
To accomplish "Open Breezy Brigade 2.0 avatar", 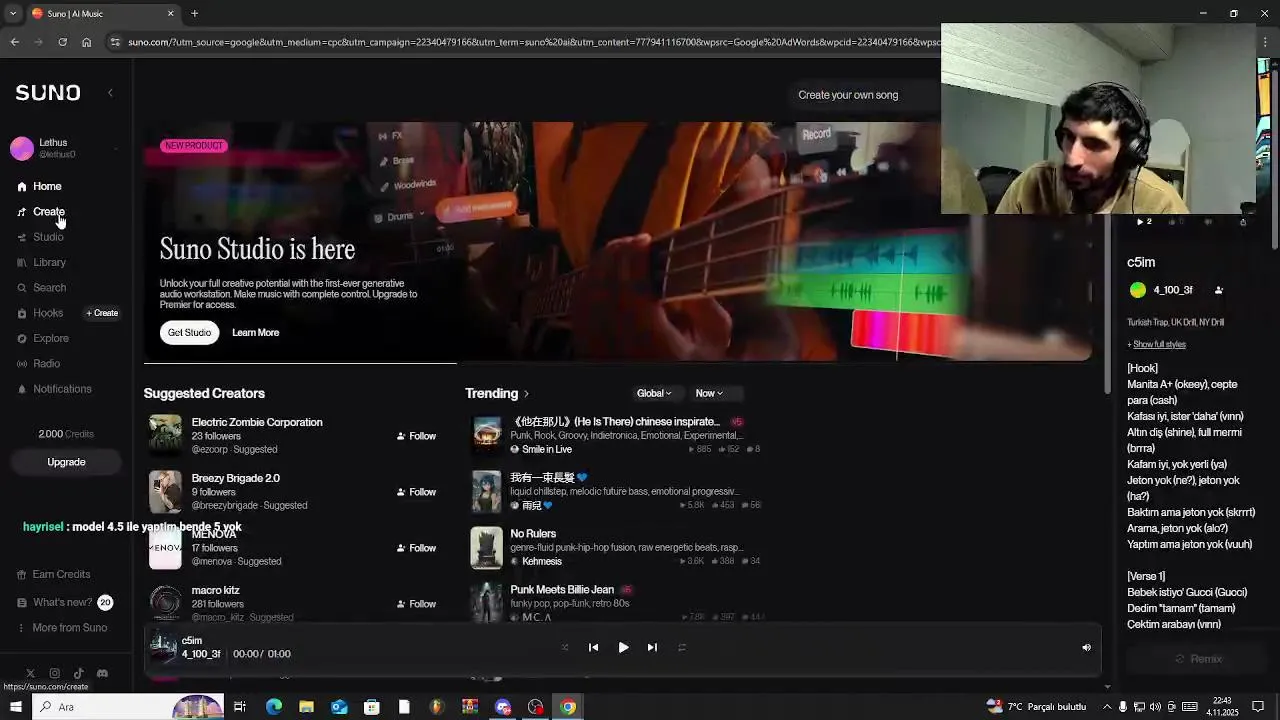I will point(165,491).
